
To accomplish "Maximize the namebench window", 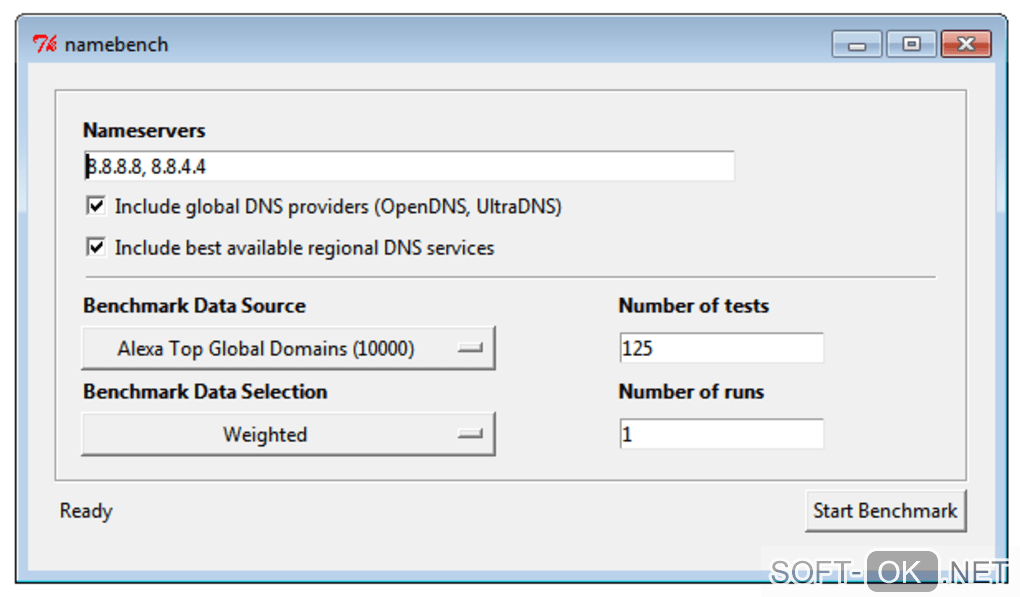I will tap(911, 44).
